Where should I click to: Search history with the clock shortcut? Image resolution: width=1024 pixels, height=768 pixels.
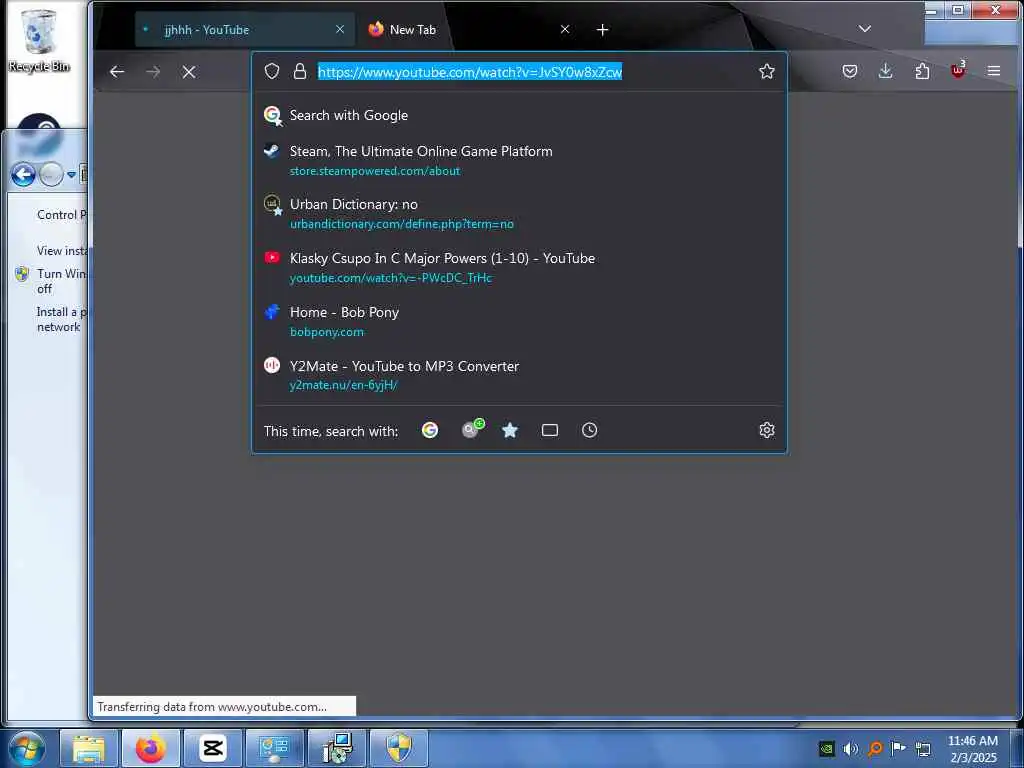[589, 430]
